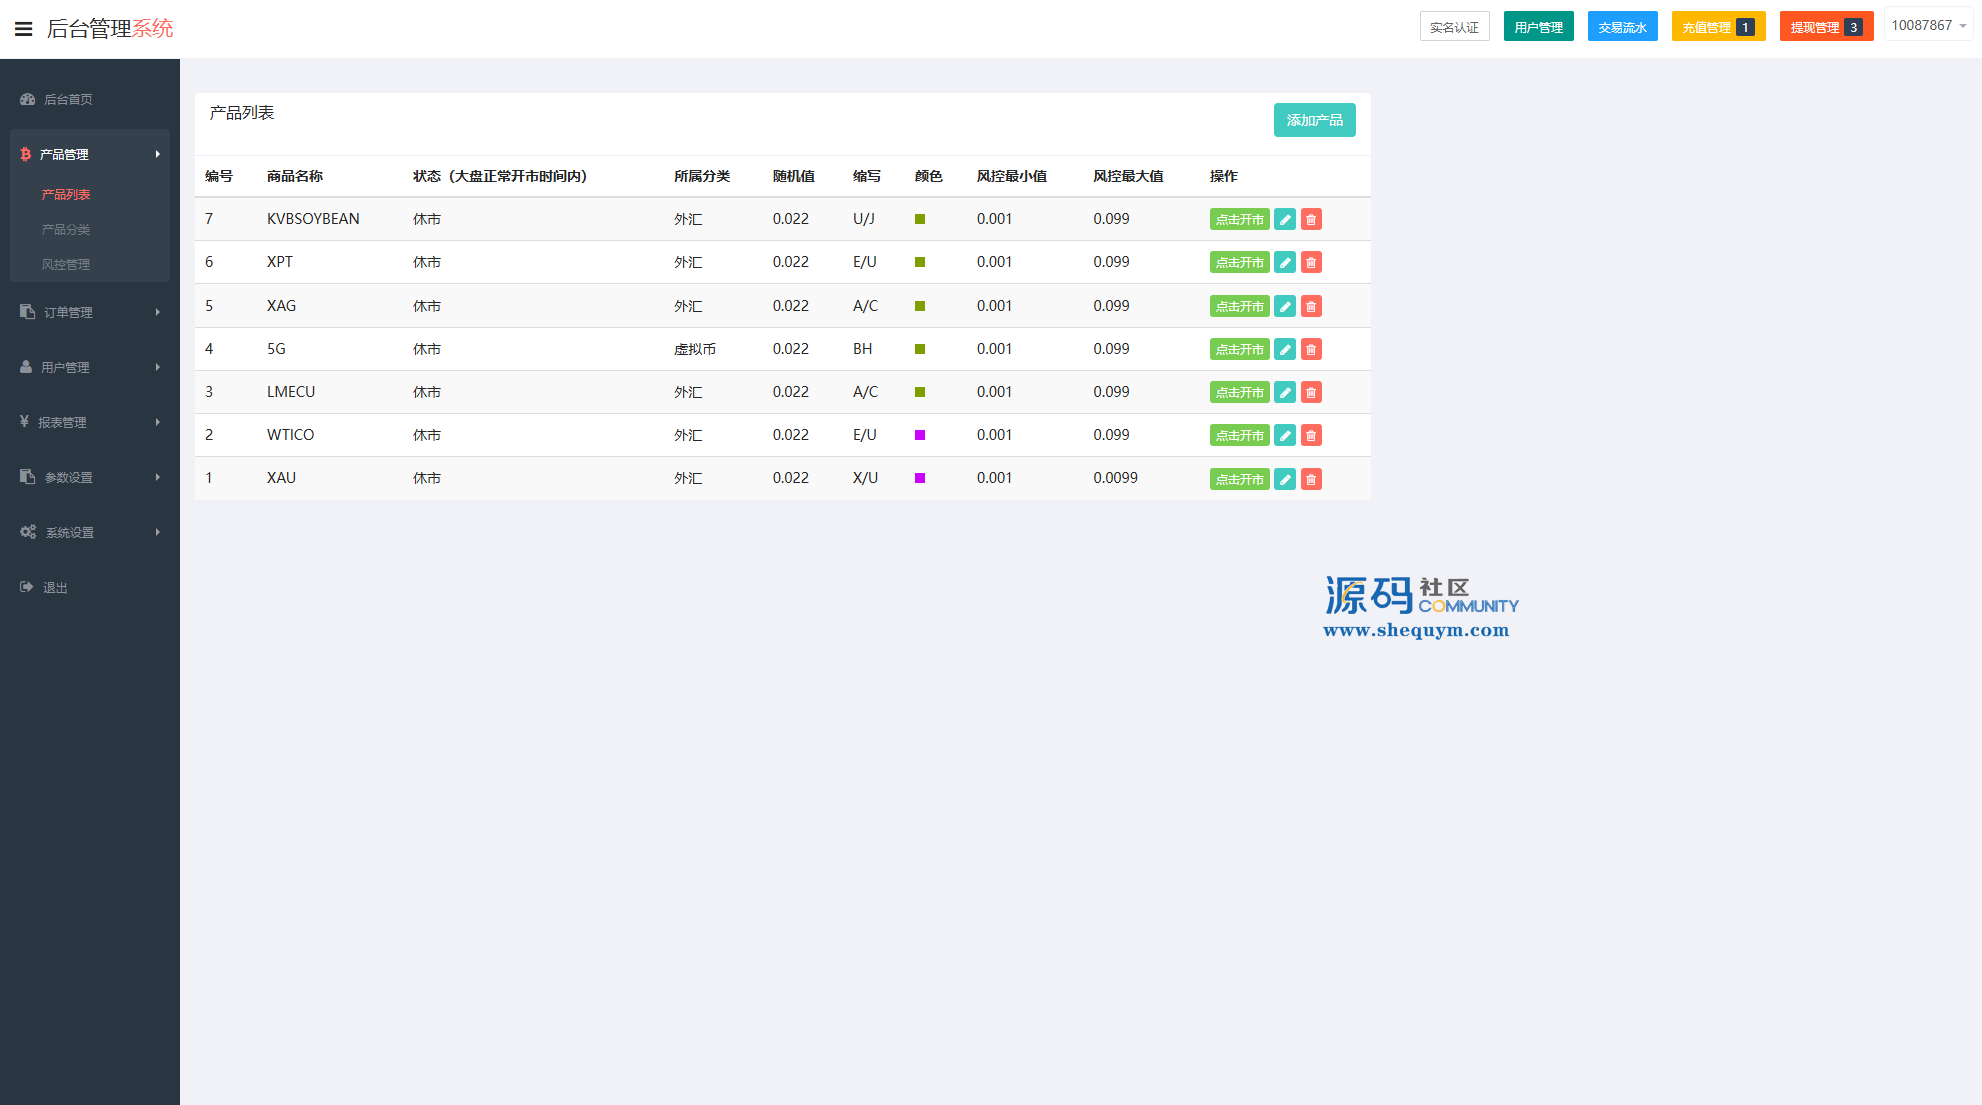Viewport: 1982px width, 1105px height.
Task: Click edit pencil icon for XAU row
Action: pos(1285,480)
